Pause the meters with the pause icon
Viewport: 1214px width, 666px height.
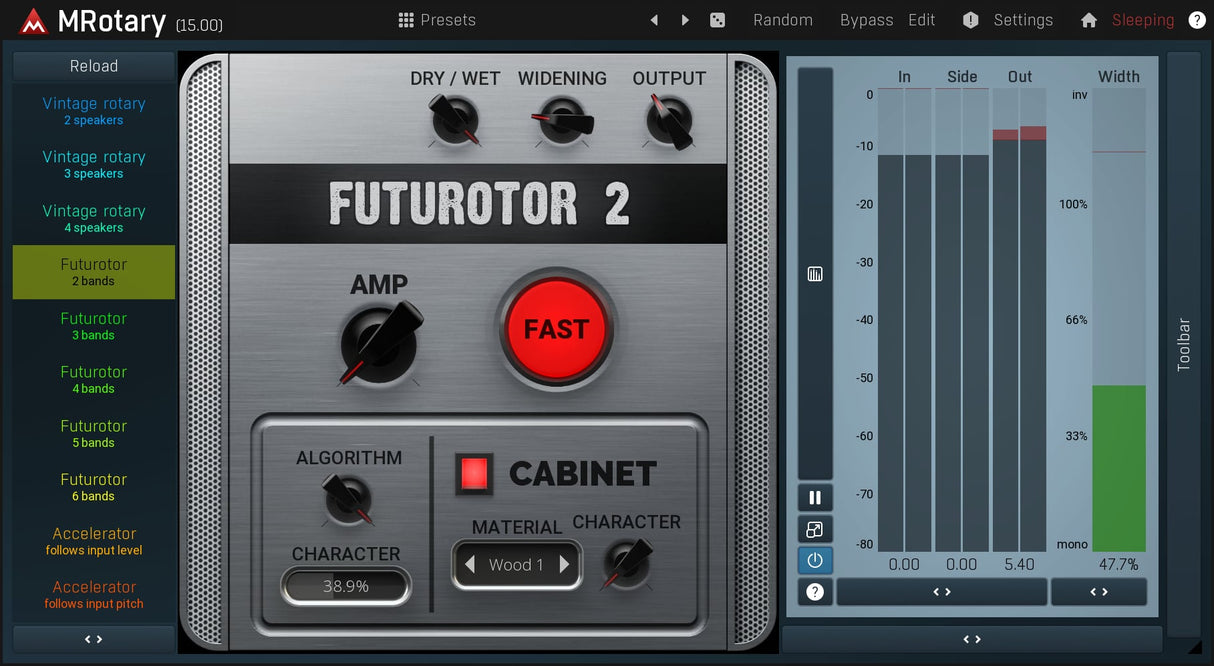pyautogui.click(x=815, y=498)
